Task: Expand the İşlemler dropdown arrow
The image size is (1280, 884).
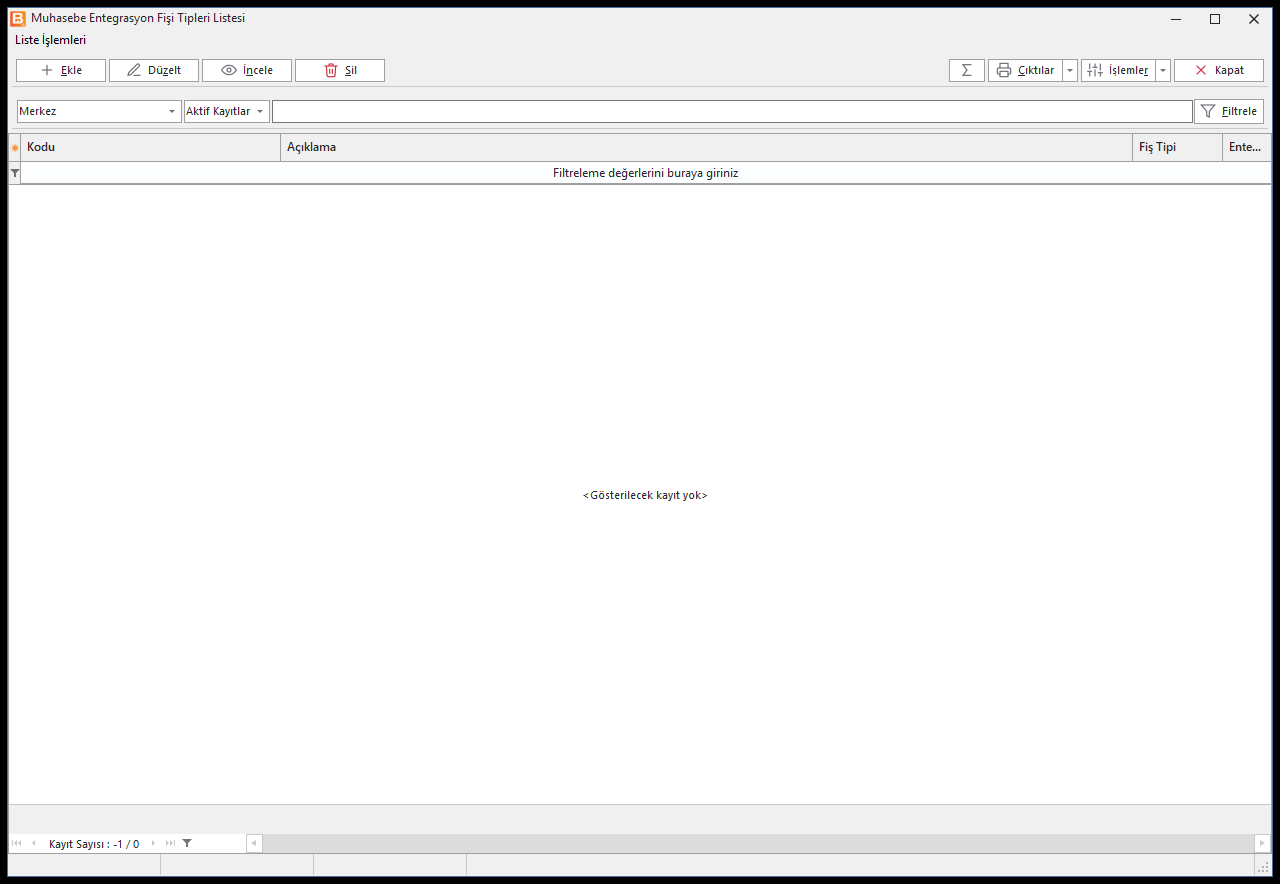Action: click(x=1163, y=70)
